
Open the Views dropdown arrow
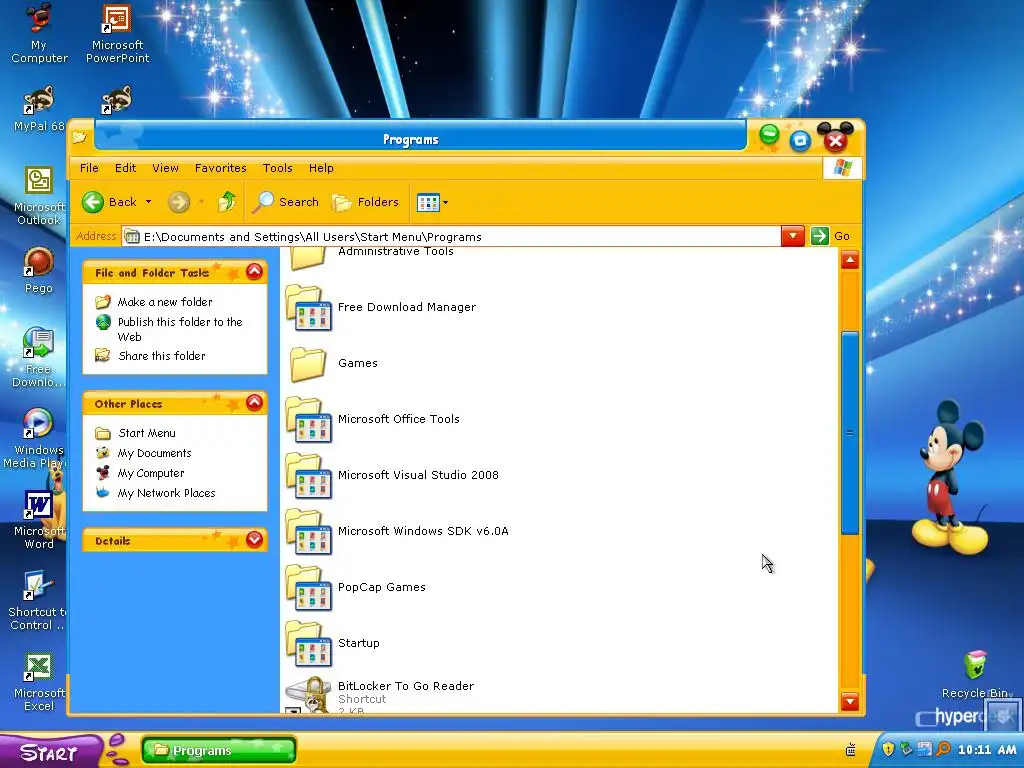click(x=445, y=203)
